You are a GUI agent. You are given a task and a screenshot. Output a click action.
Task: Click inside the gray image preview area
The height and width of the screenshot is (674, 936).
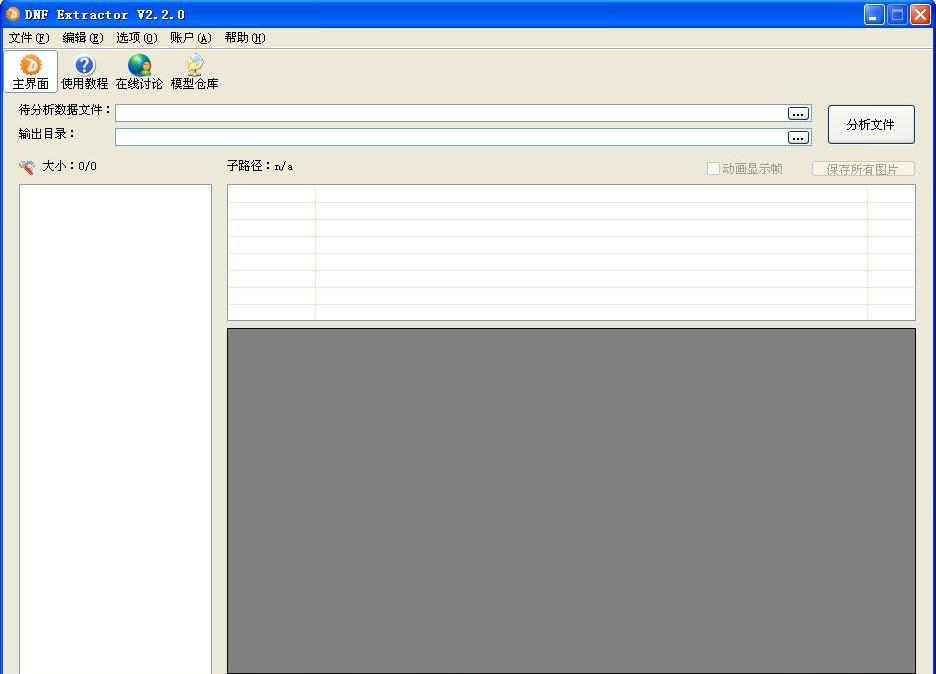tap(571, 500)
